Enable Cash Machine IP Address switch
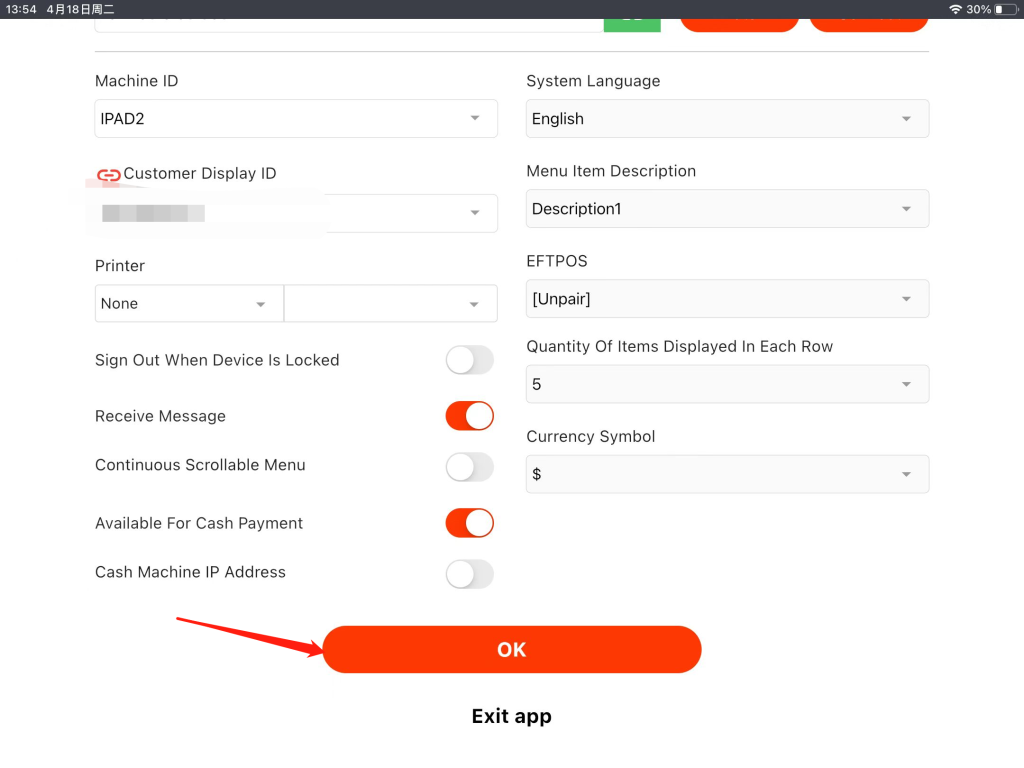The width and height of the screenshot is (1024, 768). click(469, 573)
